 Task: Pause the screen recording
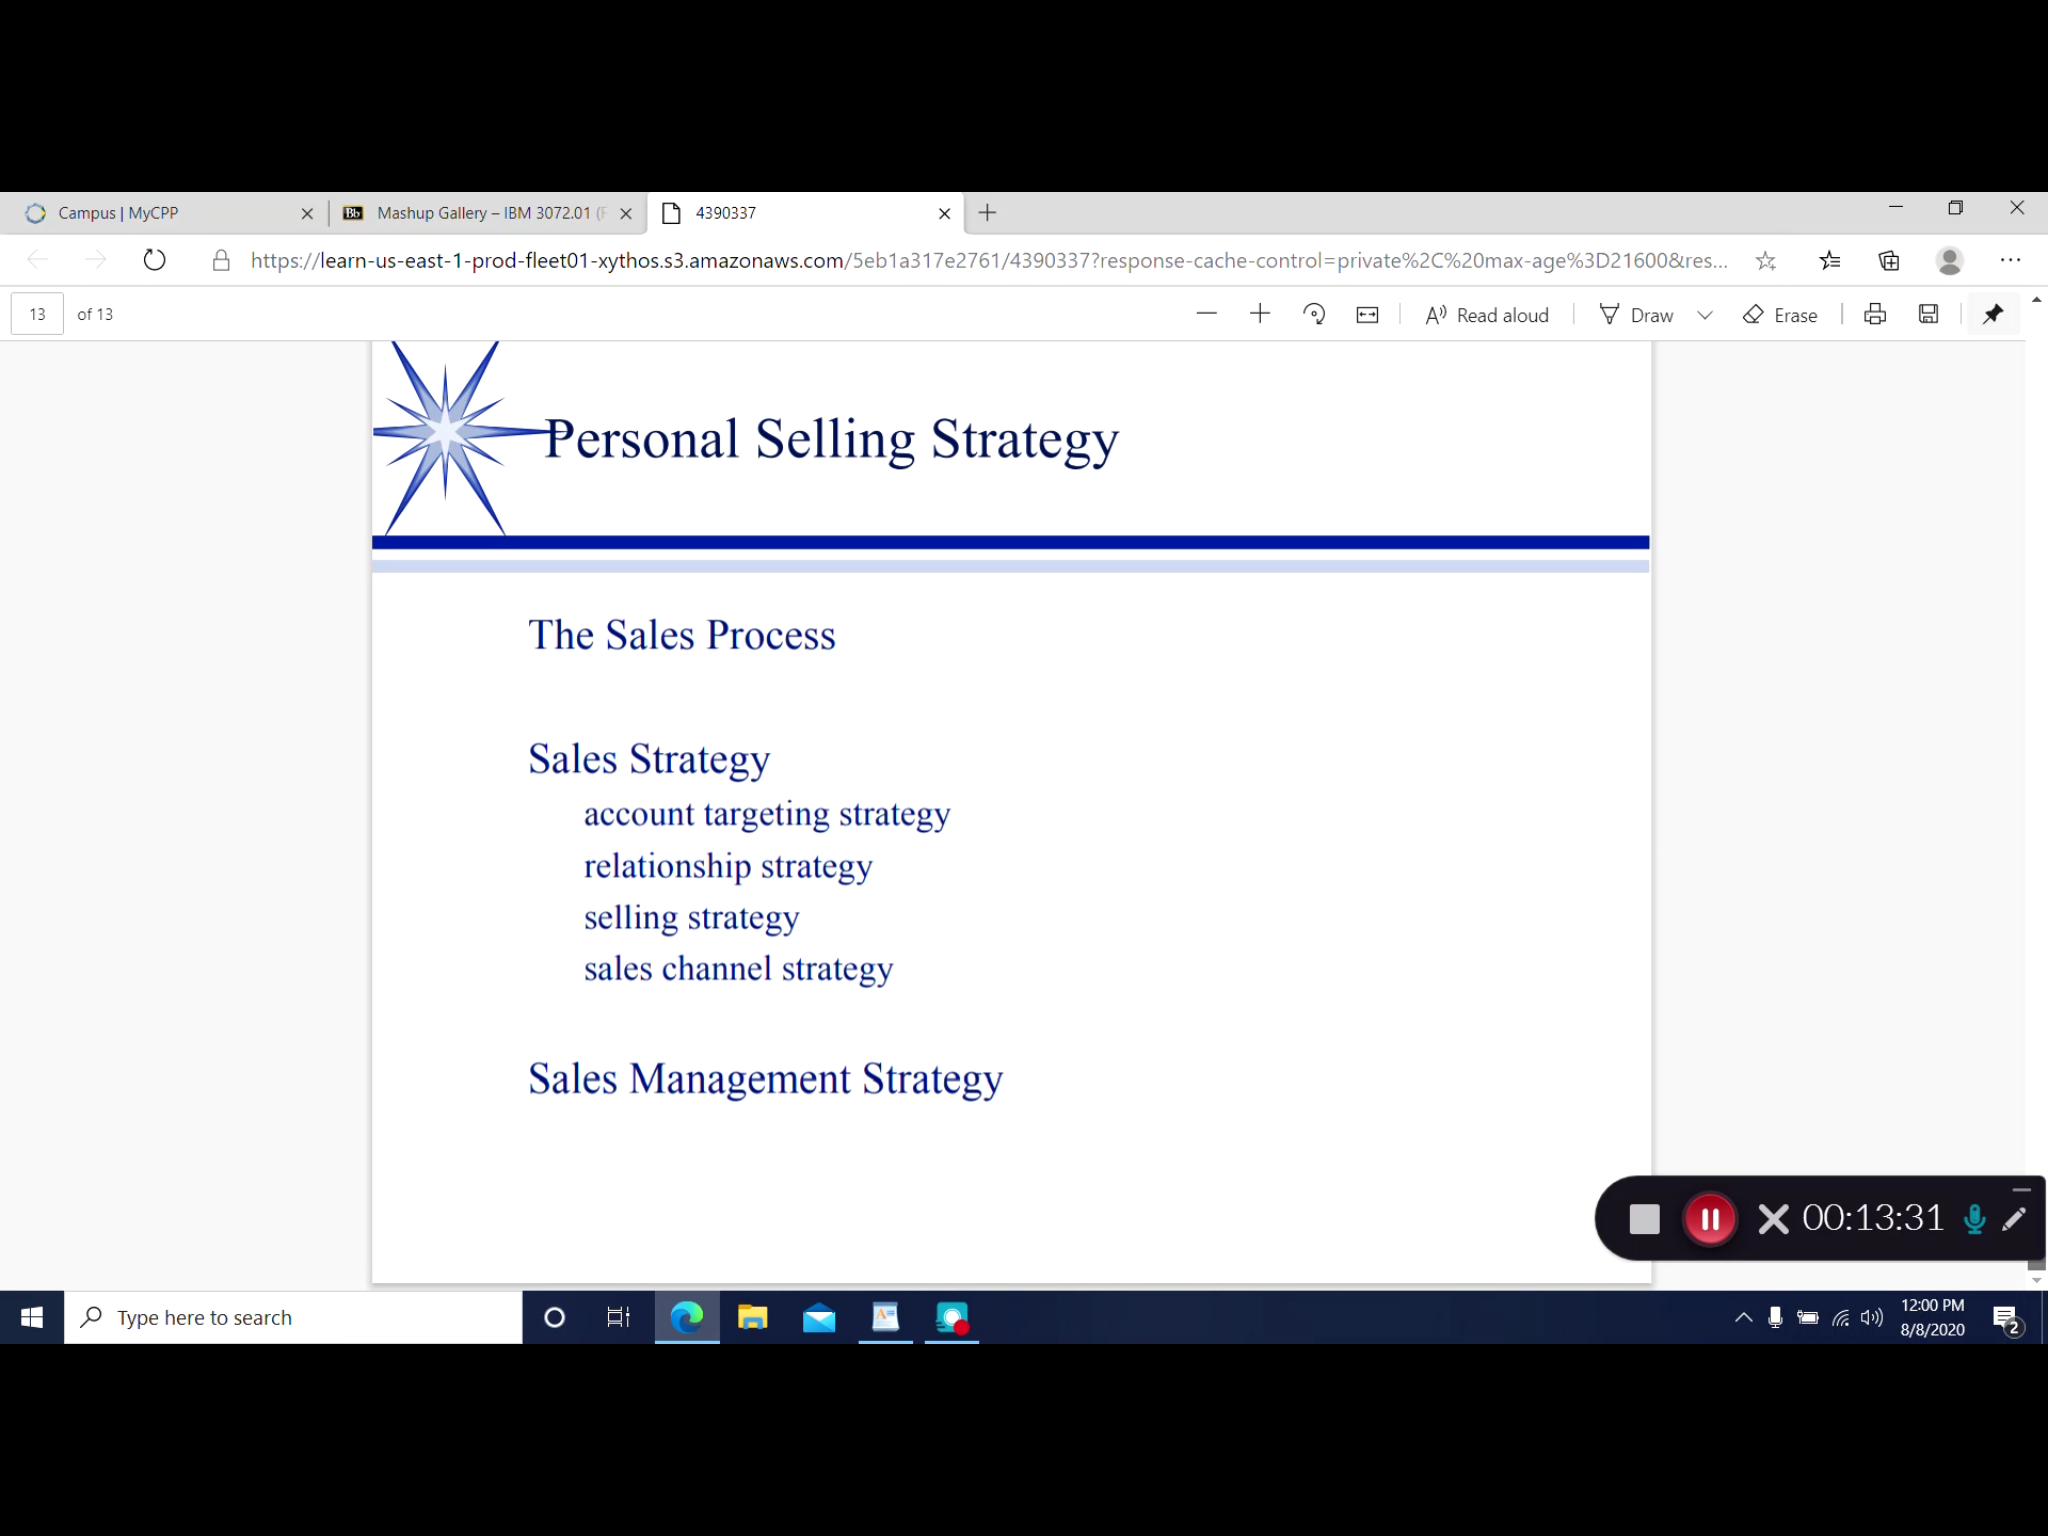[x=1710, y=1219]
